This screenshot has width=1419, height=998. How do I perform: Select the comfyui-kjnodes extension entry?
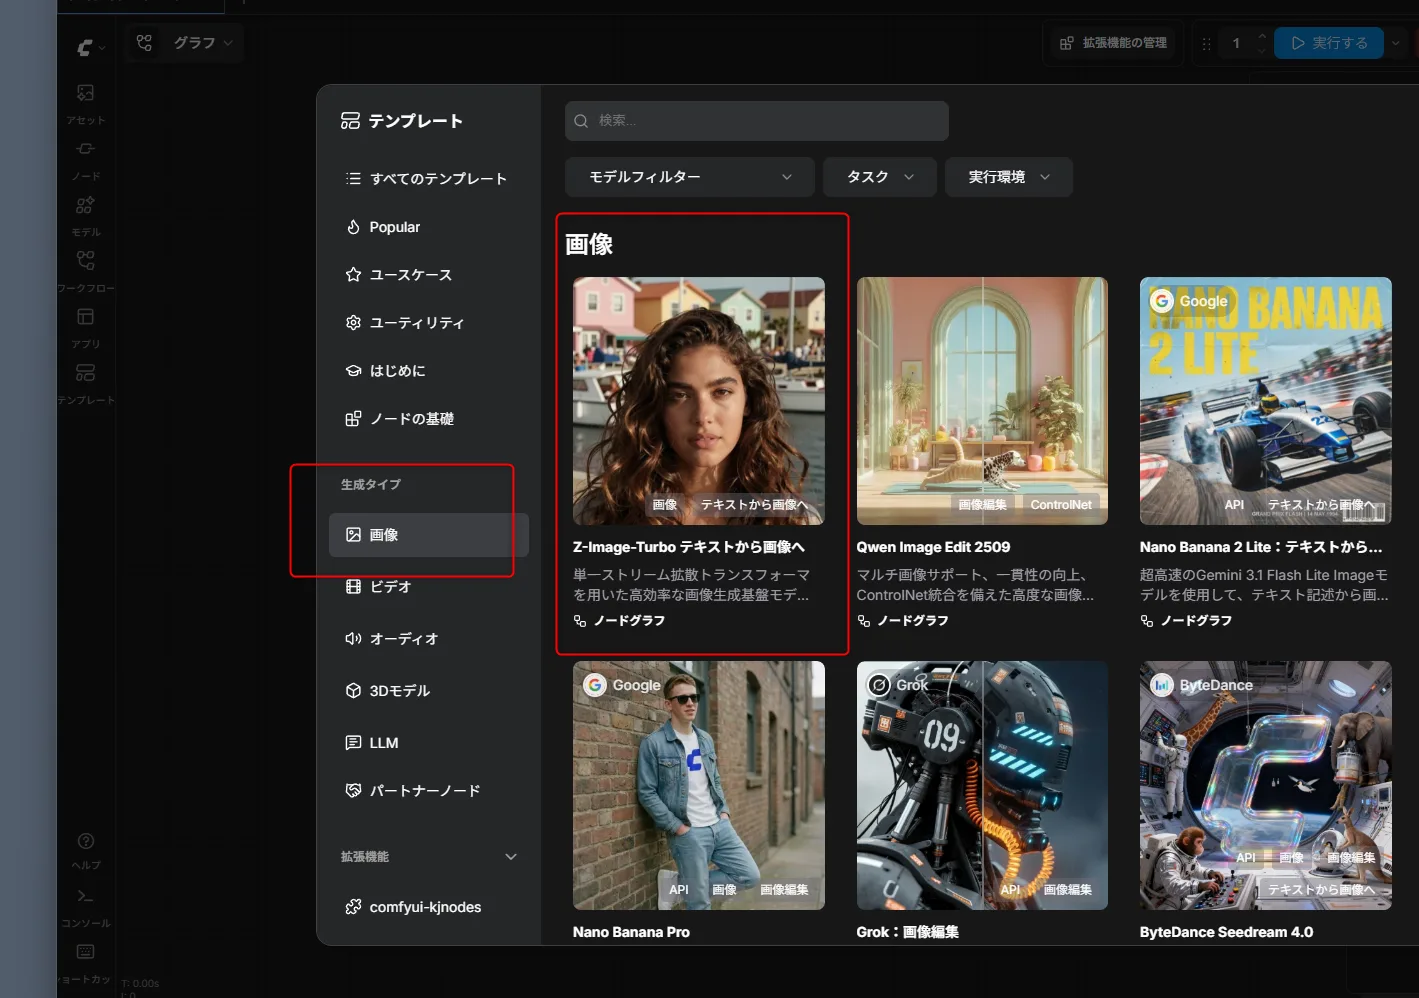pyautogui.click(x=428, y=907)
